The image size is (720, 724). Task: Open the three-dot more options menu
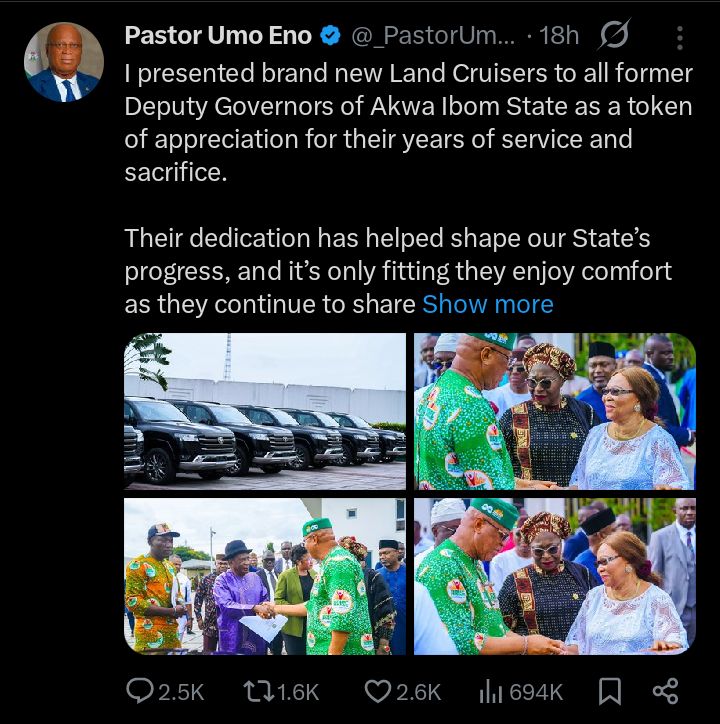coord(680,37)
